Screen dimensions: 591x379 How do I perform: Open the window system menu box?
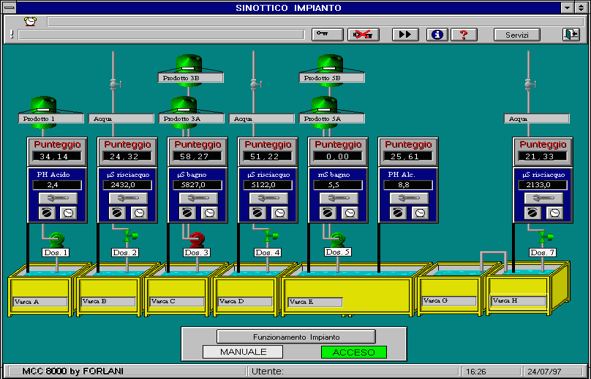pos(9,8)
